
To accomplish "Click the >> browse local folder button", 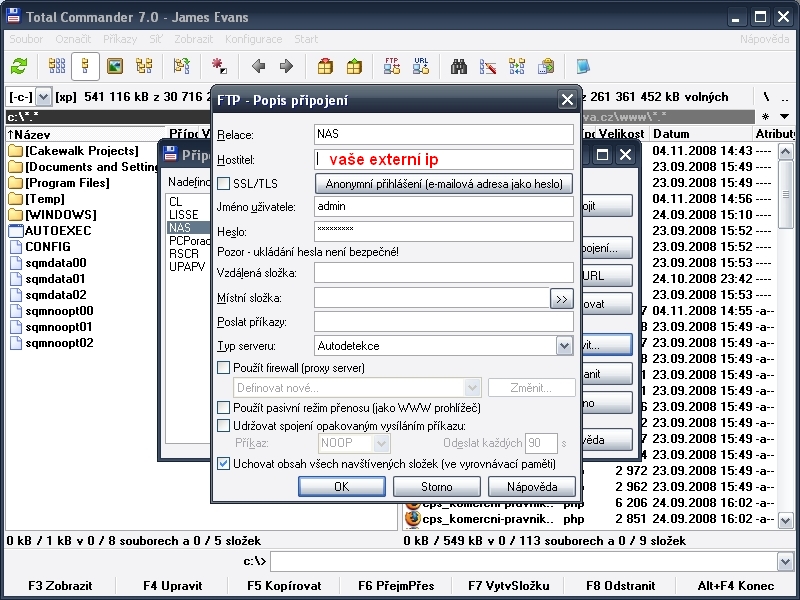I will click(x=562, y=299).
